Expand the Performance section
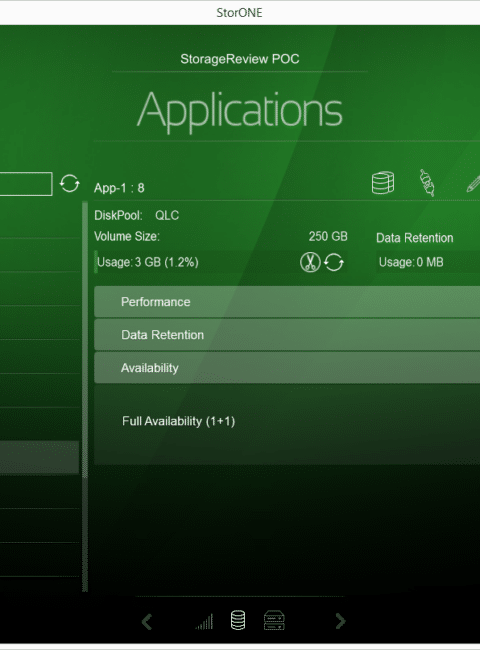The height and width of the screenshot is (650, 480). 287,302
